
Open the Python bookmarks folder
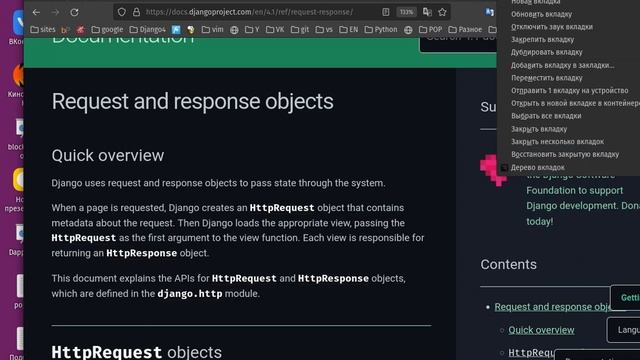coord(381,29)
